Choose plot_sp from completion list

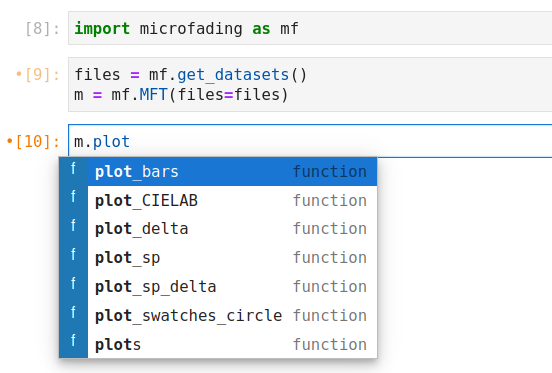coord(218,258)
